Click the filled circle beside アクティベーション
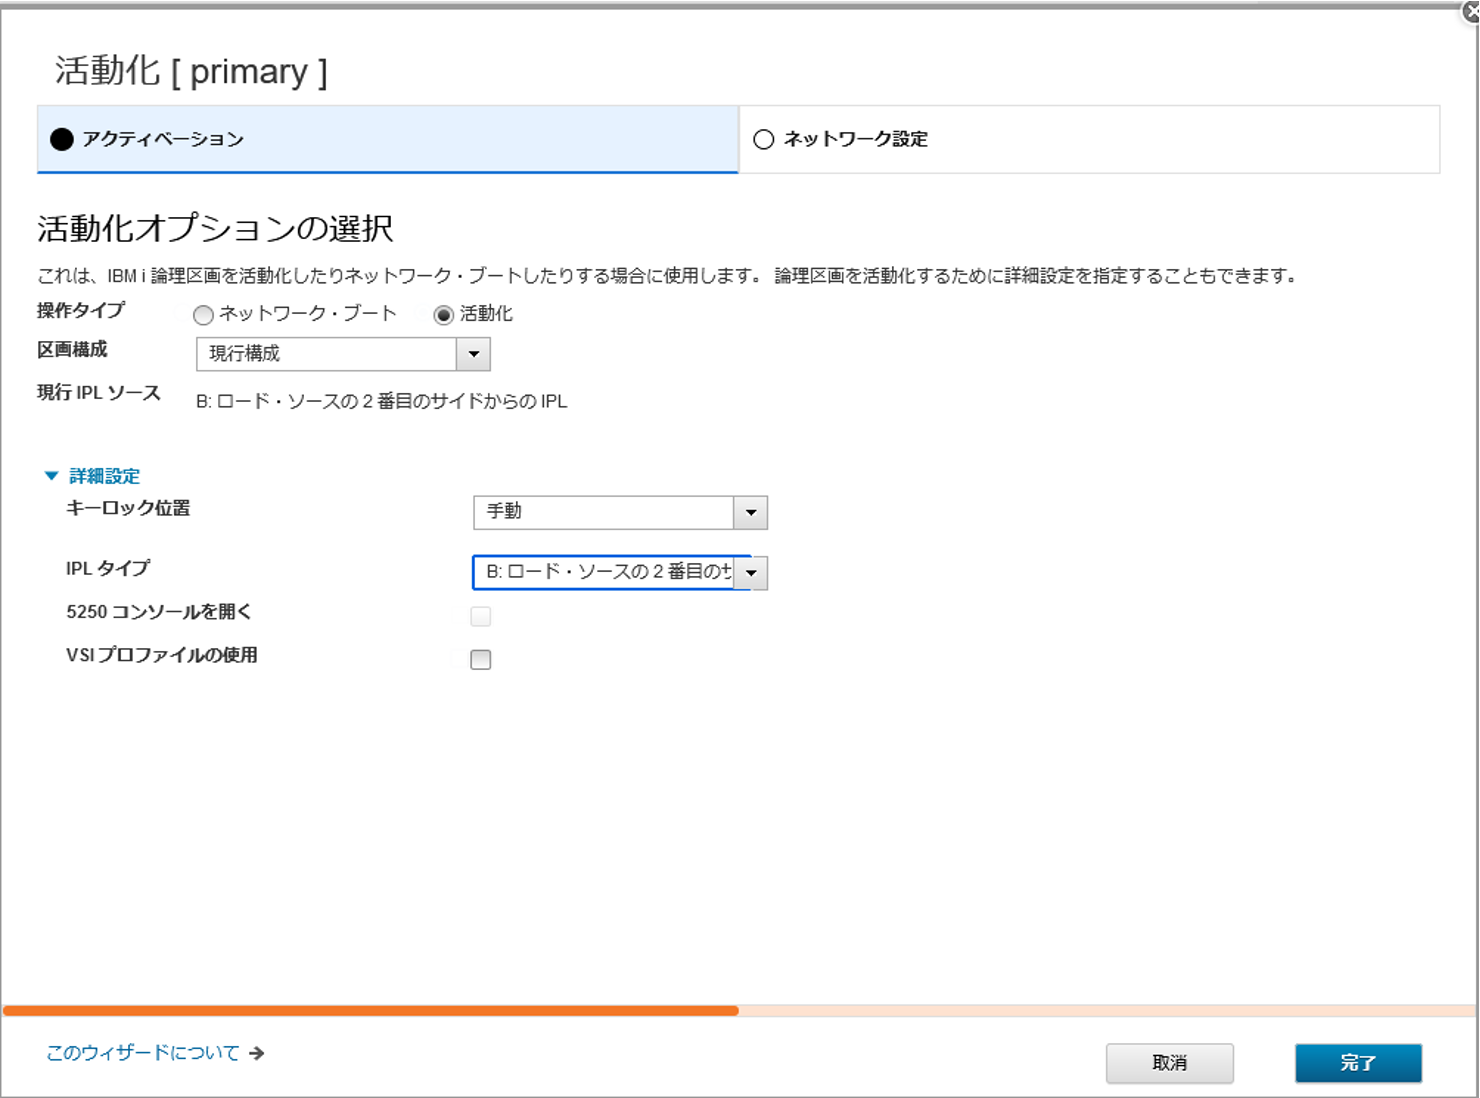1480x1098 pixels. pyautogui.click(x=62, y=139)
